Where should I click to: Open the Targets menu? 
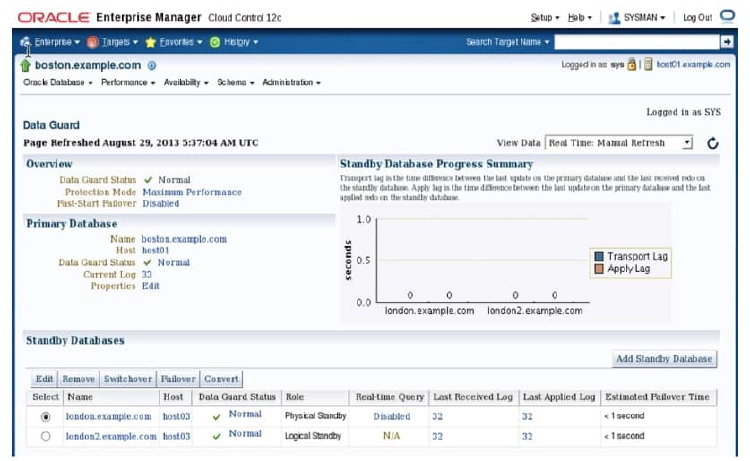click(120, 42)
